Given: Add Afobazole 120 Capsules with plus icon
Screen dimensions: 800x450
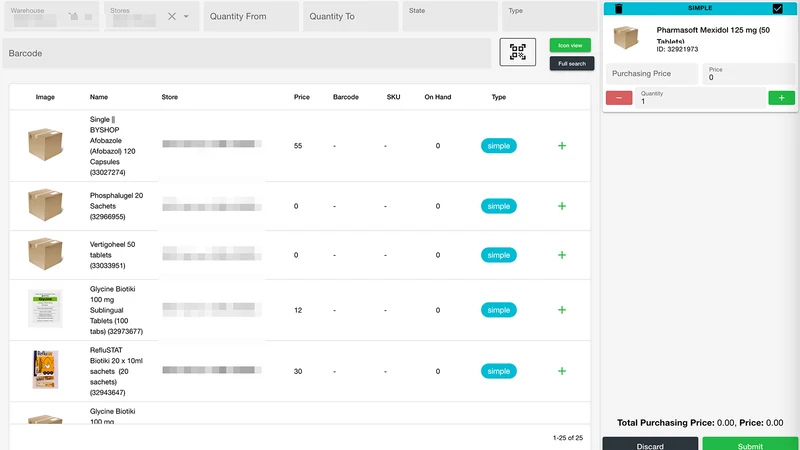Looking at the screenshot, I should [562, 146].
